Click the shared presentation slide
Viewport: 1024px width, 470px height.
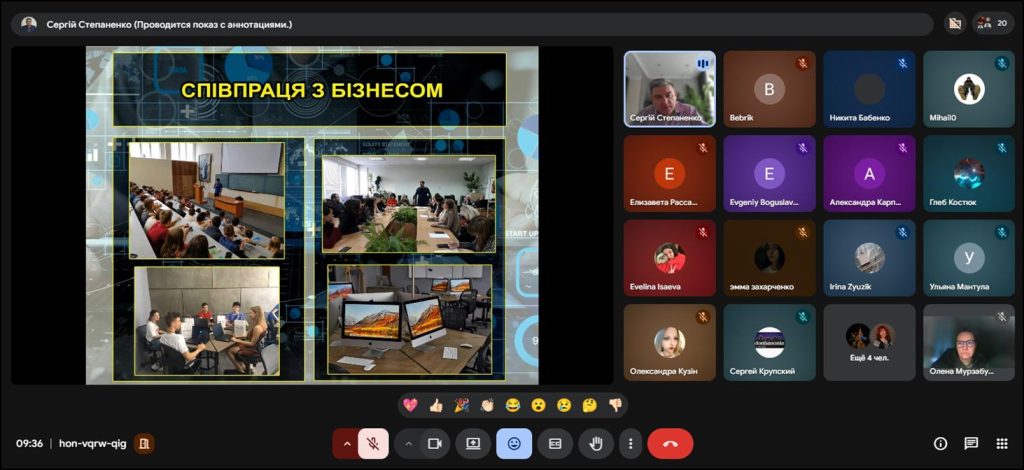pyautogui.click(x=312, y=215)
